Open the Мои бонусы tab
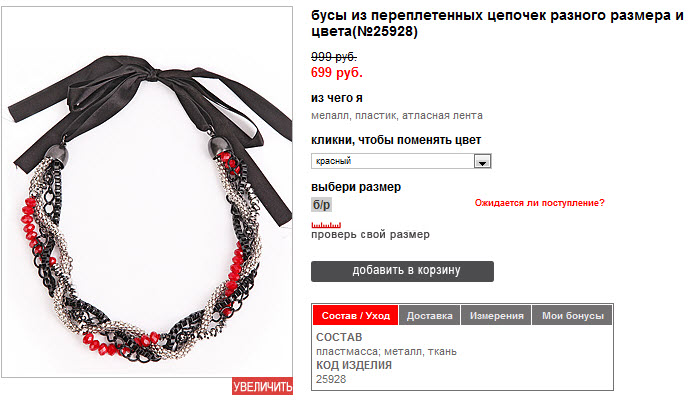 pos(572,316)
